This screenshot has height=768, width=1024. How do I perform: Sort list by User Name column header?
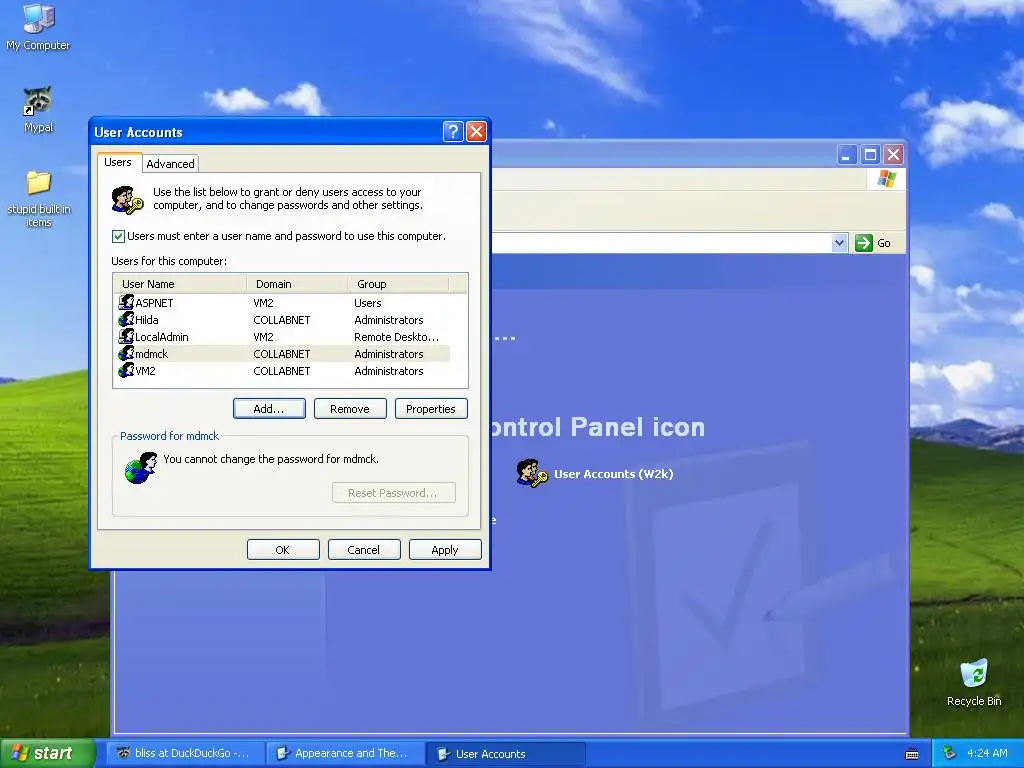point(180,284)
